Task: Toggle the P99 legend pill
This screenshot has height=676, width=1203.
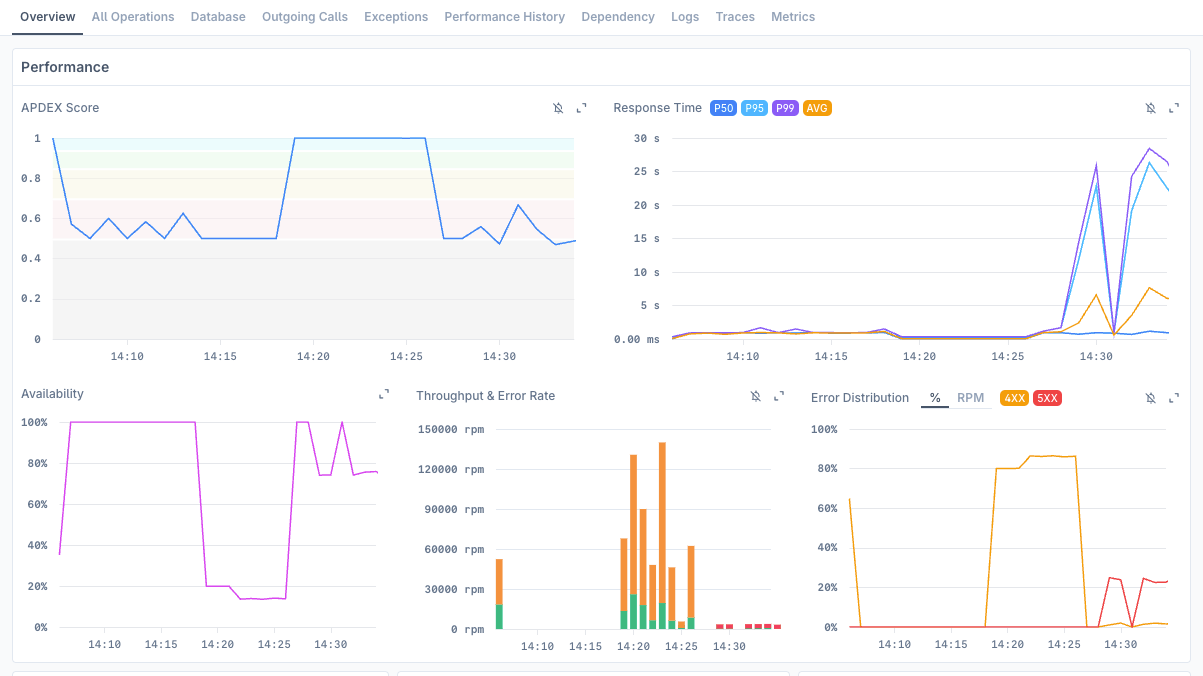Action: coord(784,107)
